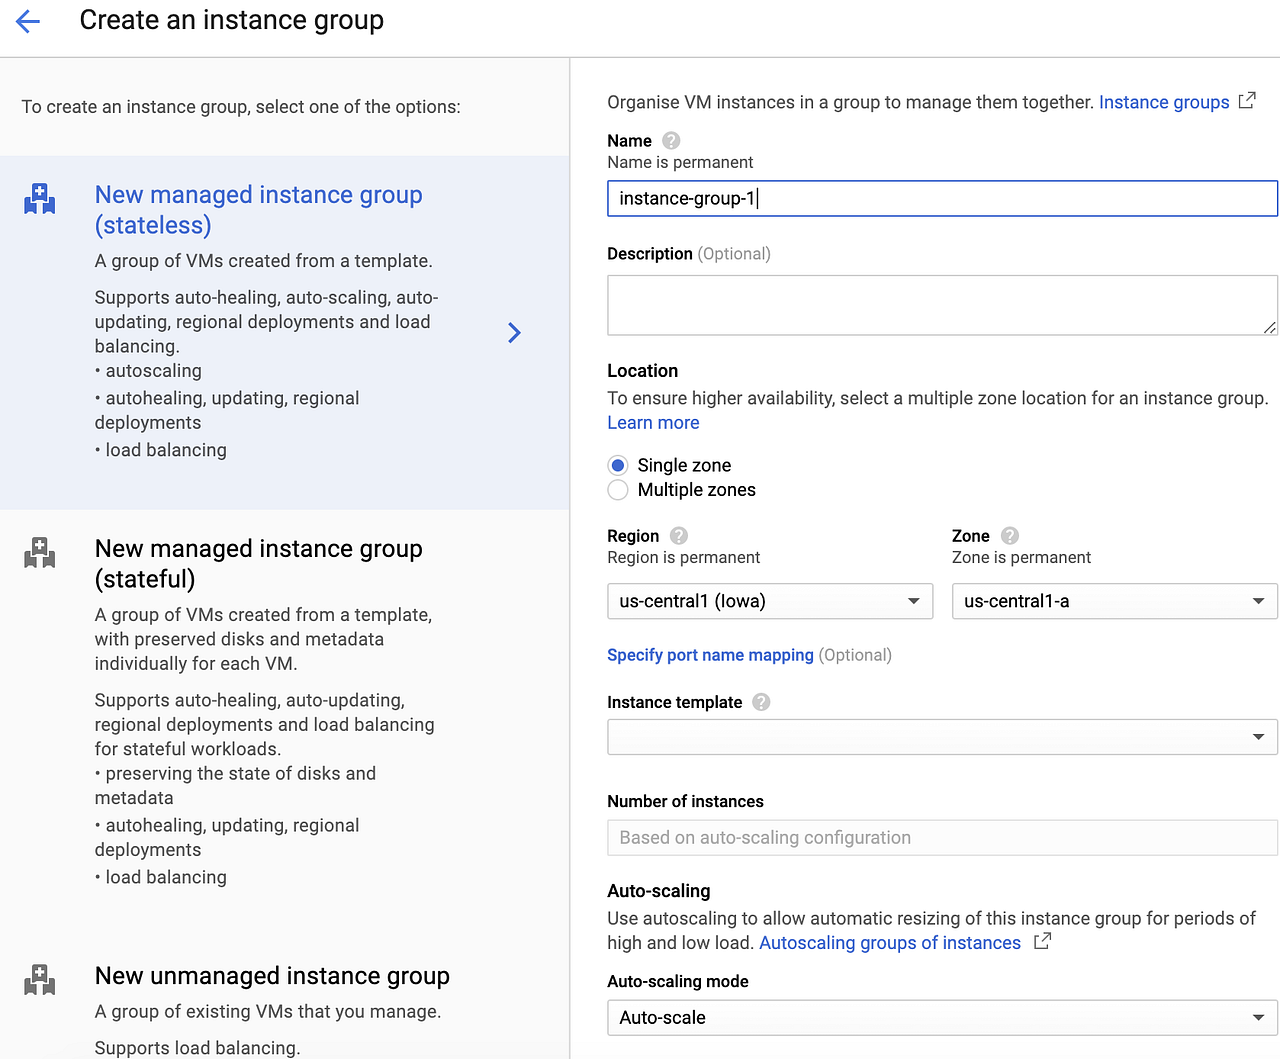Select the Multiple zones radio button
Screen dimensions: 1280x1059
[618, 490]
